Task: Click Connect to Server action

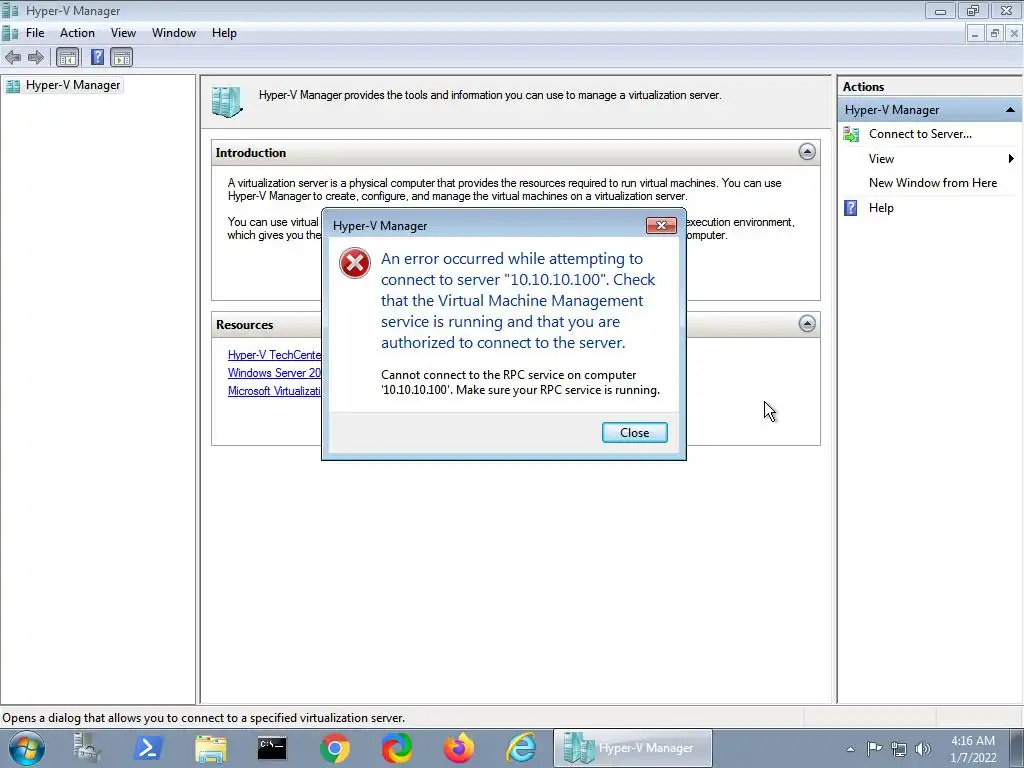Action: [920, 134]
